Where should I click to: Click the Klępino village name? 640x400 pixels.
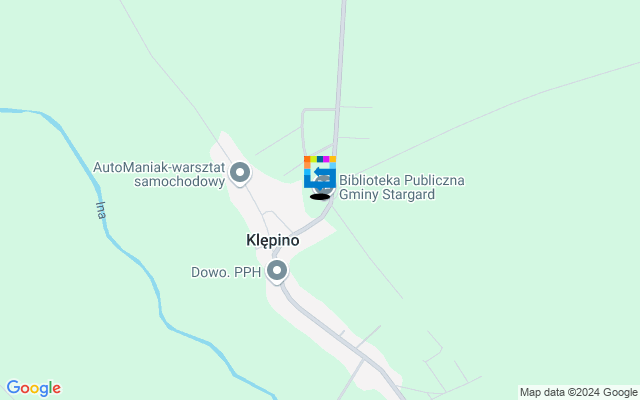[273, 240]
